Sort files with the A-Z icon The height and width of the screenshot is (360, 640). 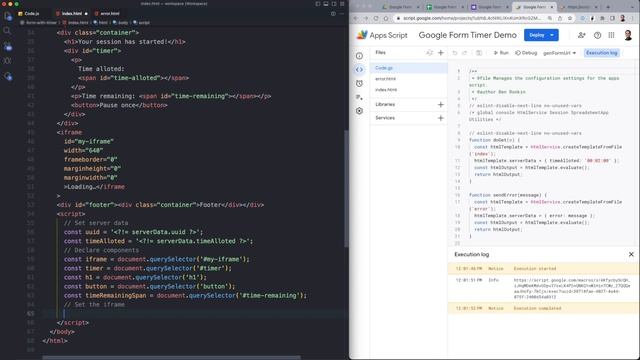(429, 53)
